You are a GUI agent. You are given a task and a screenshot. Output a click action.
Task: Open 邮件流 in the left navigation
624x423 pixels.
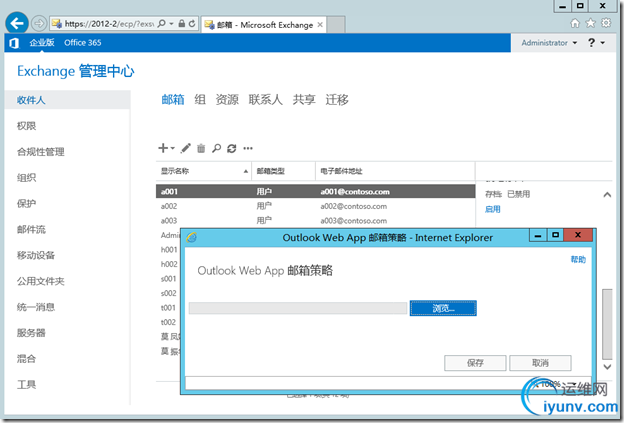point(31,229)
